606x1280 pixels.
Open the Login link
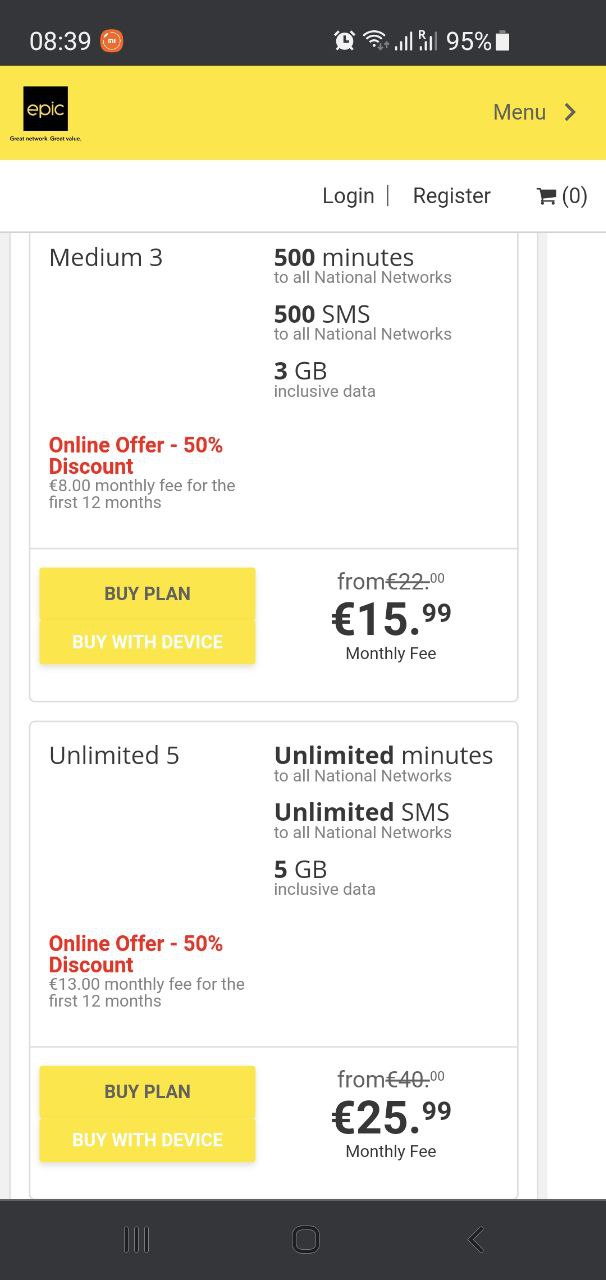click(x=348, y=196)
